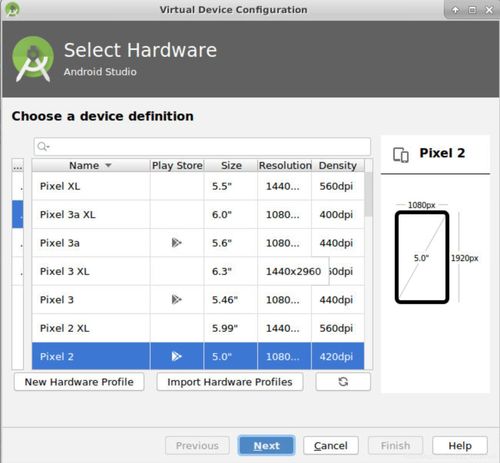This screenshot has height=463, width=500.
Task: Click Import Hardware Profiles button
Action: pyautogui.click(x=230, y=382)
